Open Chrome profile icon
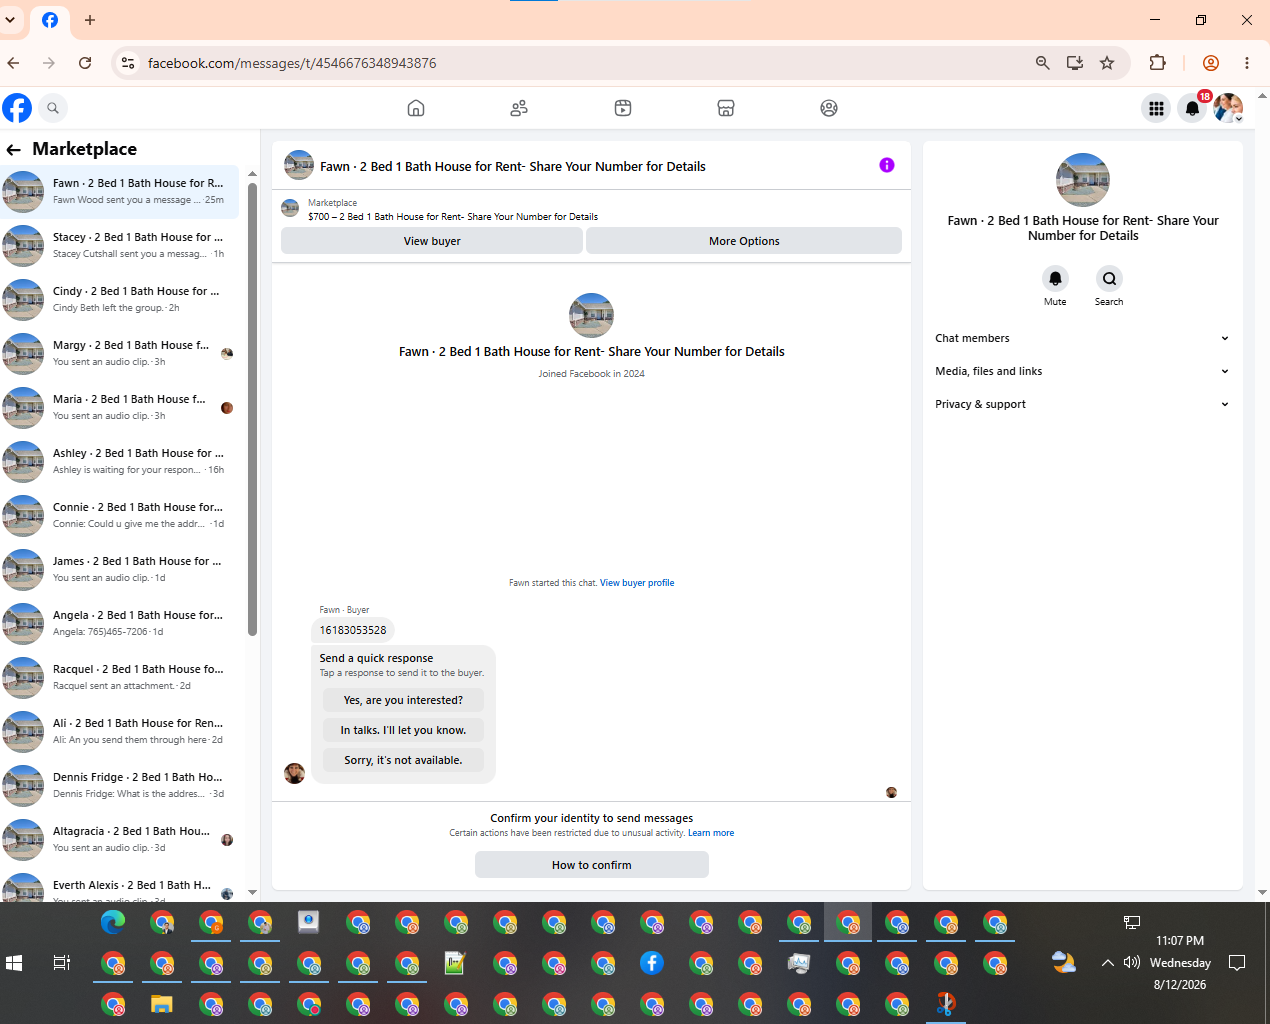 (1211, 63)
